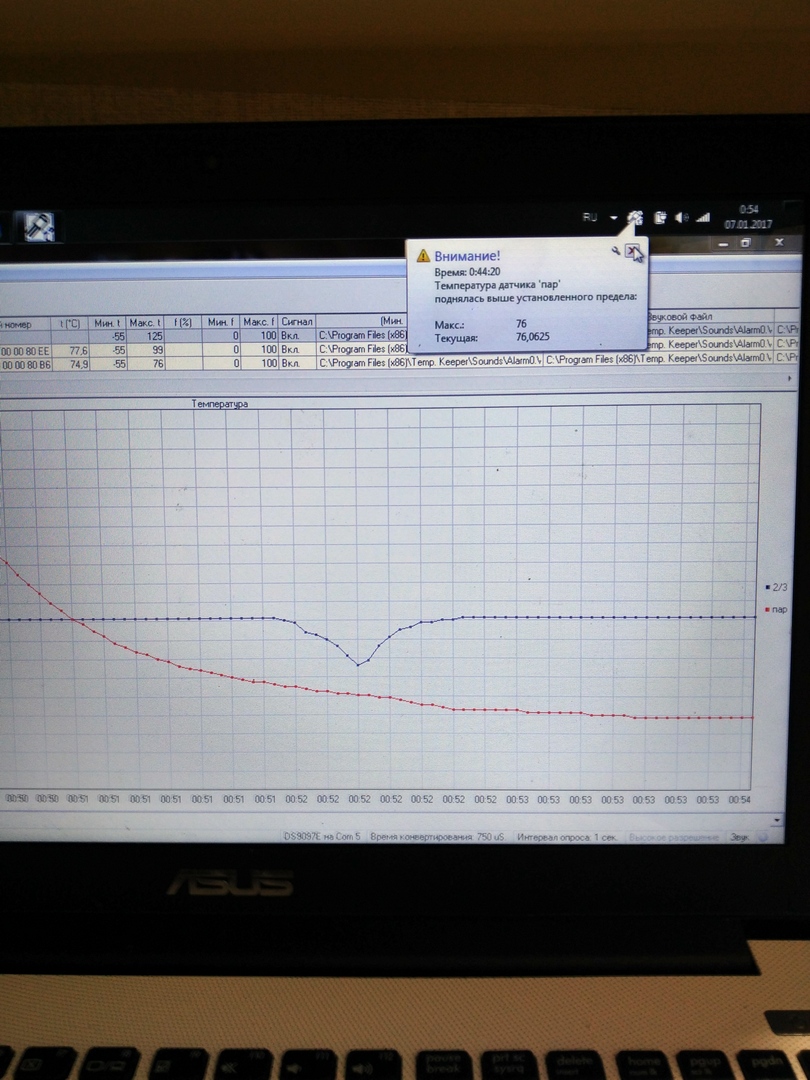Image resolution: width=810 pixels, height=1080 pixels.
Task: Click the Макс. t cell 99
Action: point(145,349)
